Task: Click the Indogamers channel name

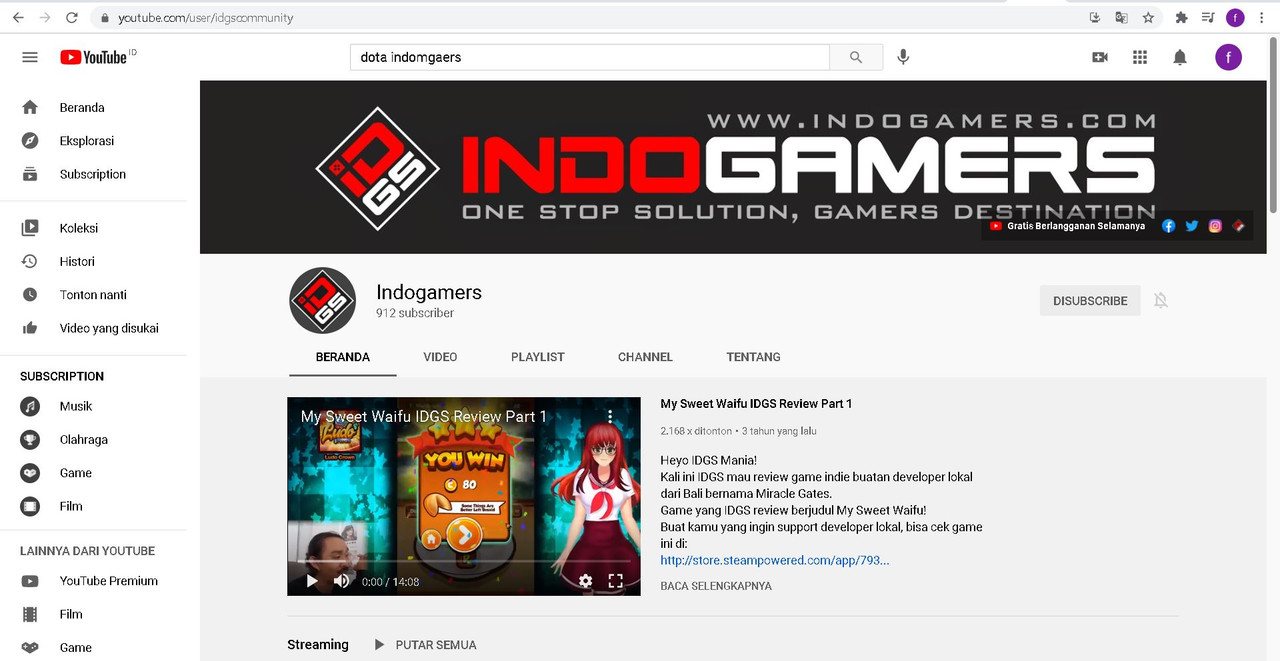Action: pos(429,292)
